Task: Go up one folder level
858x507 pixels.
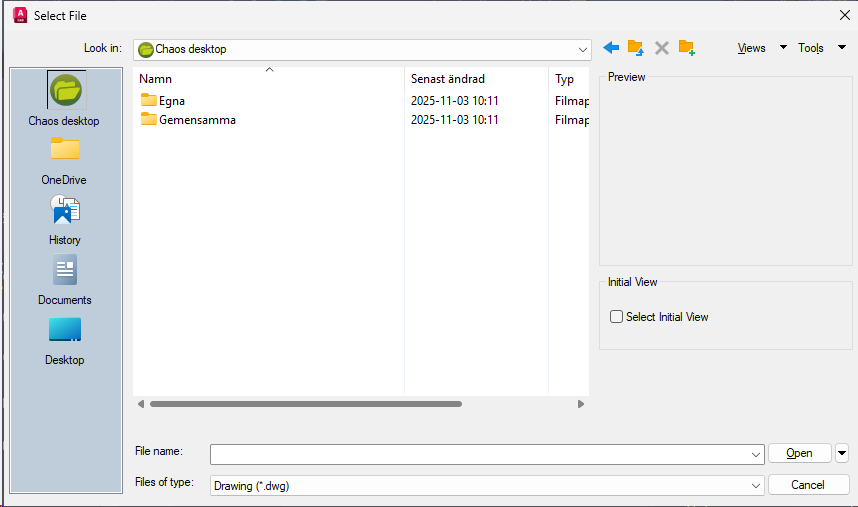Action: click(x=635, y=48)
